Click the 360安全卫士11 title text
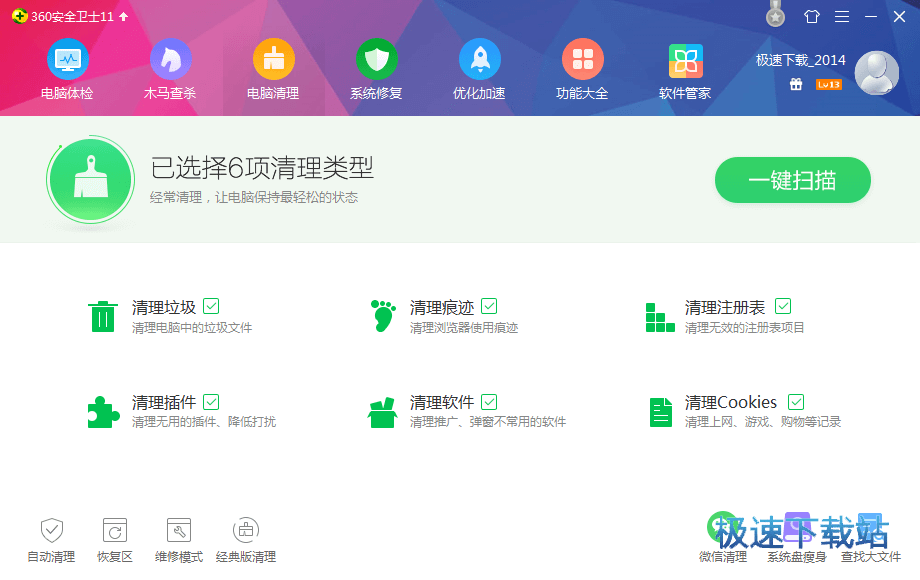The height and width of the screenshot is (580, 920). click(x=72, y=16)
